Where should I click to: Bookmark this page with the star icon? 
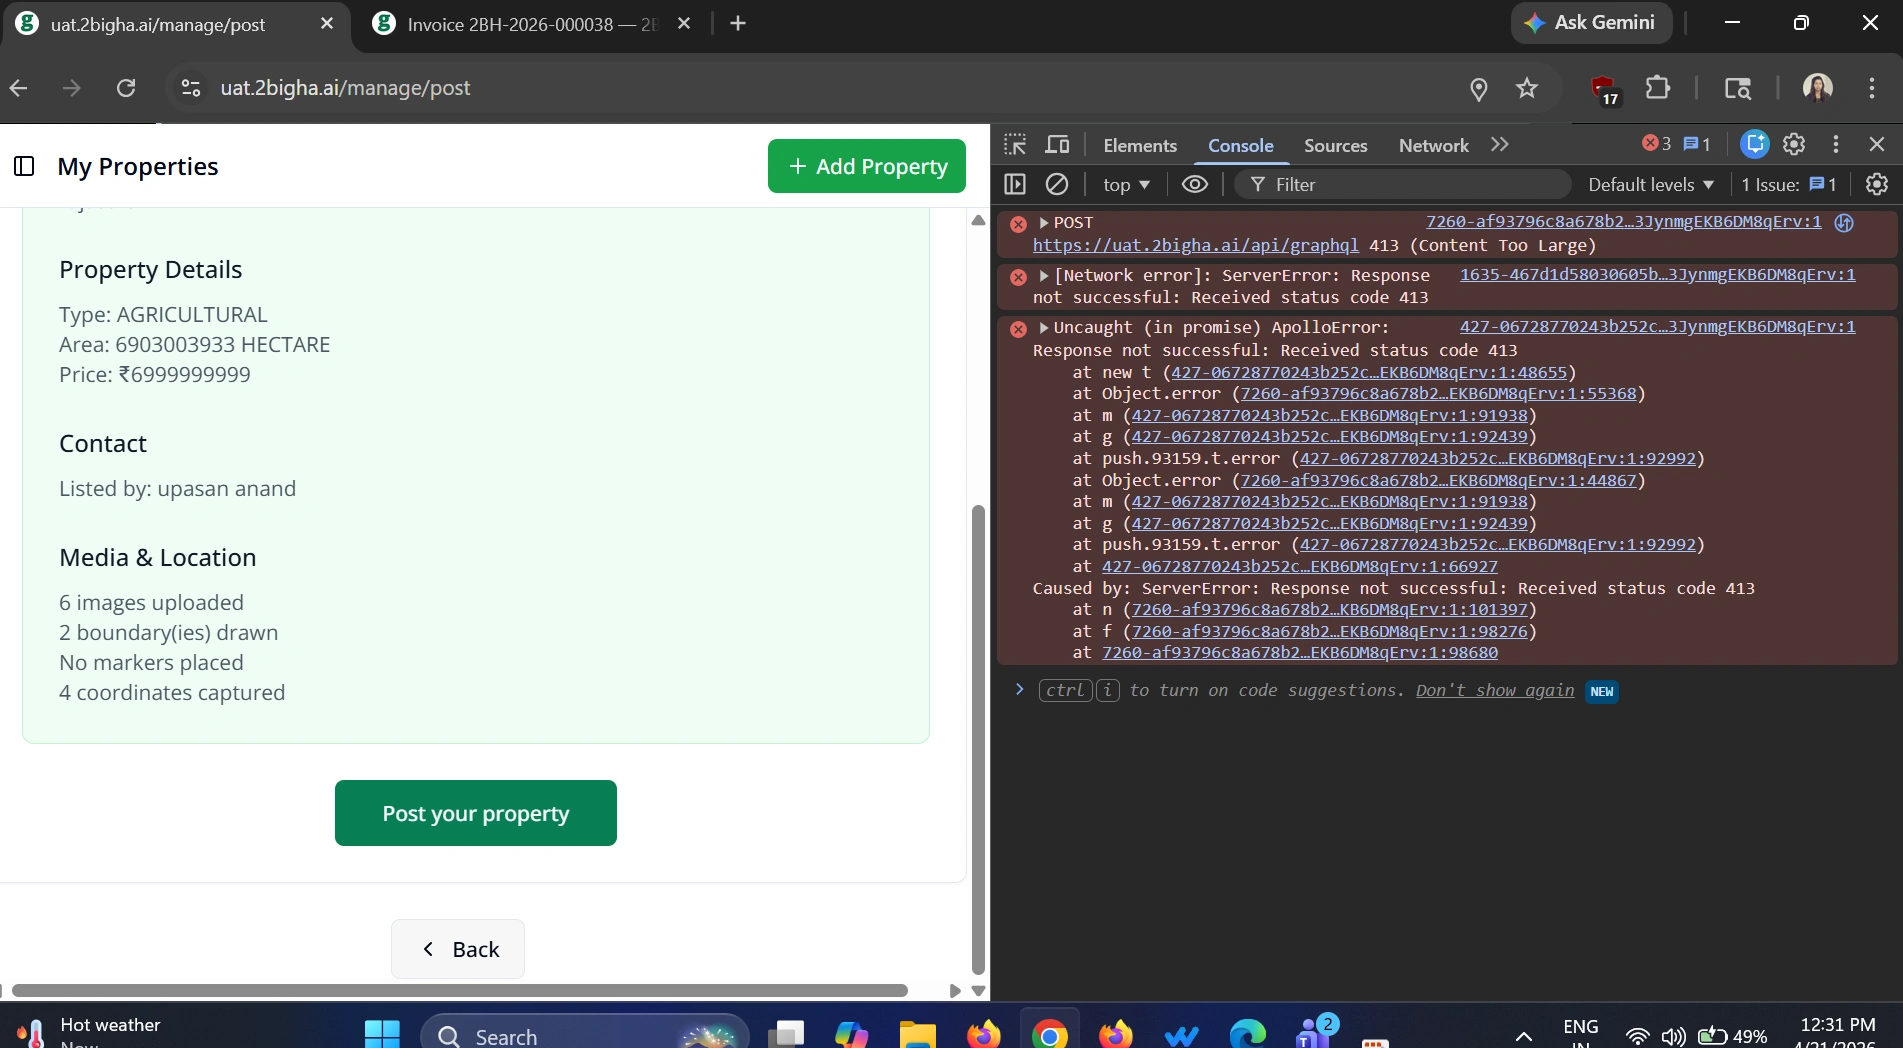click(x=1526, y=88)
